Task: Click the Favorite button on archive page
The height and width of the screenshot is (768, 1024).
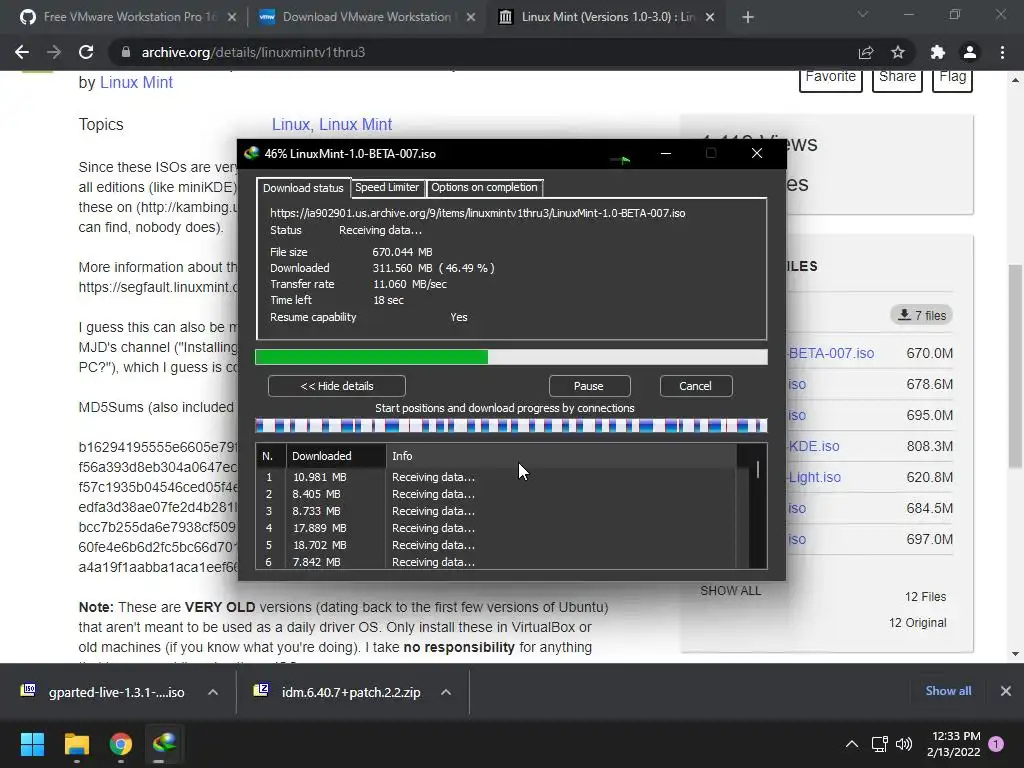Action: point(831,79)
